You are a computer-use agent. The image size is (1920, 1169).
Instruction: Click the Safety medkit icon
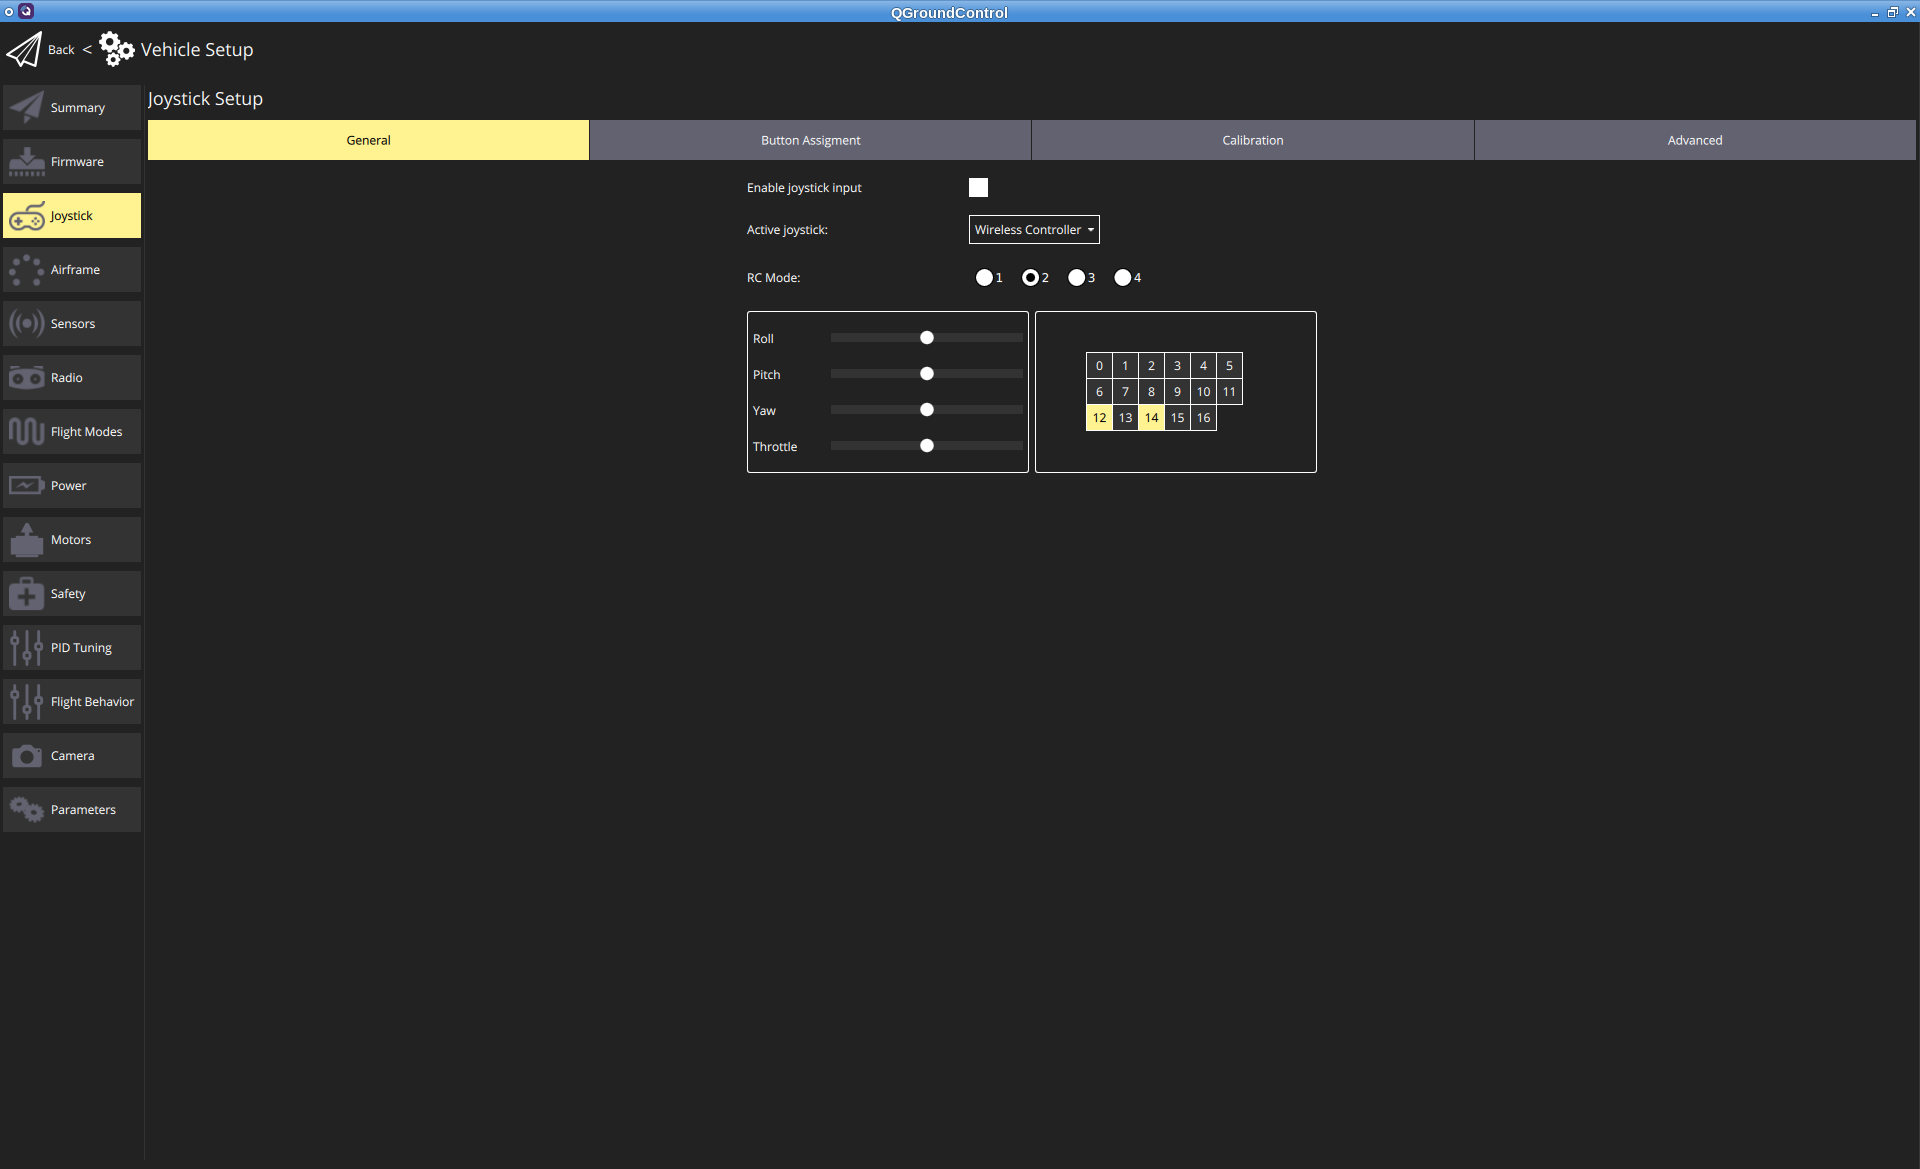[x=27, y=594]
